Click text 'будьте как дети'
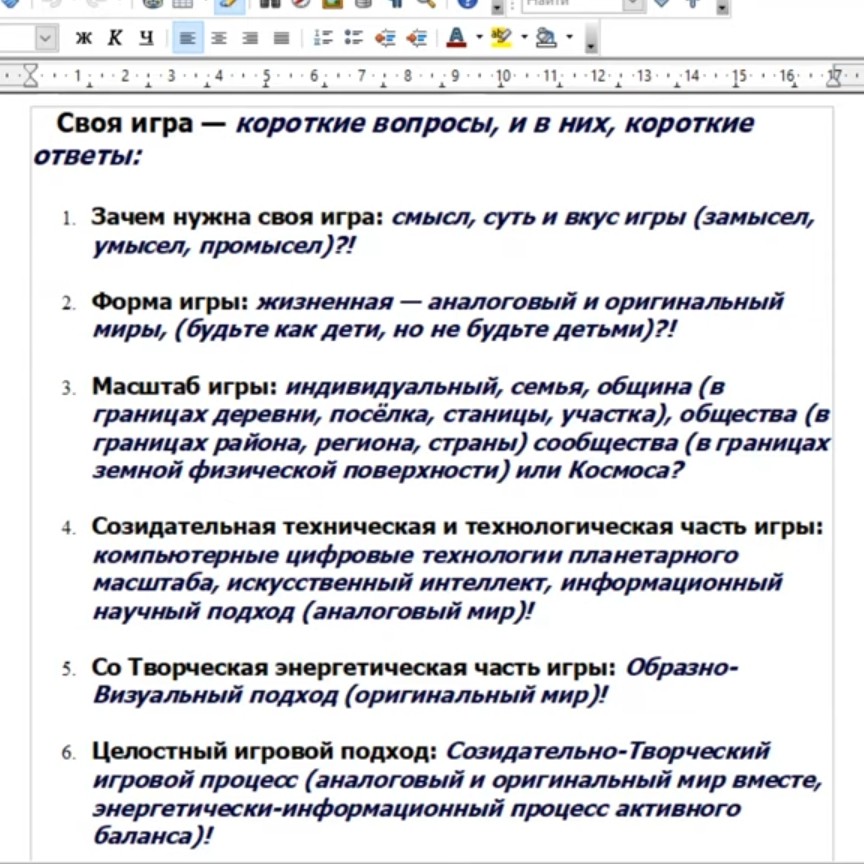864x864 pixels. 282,329
